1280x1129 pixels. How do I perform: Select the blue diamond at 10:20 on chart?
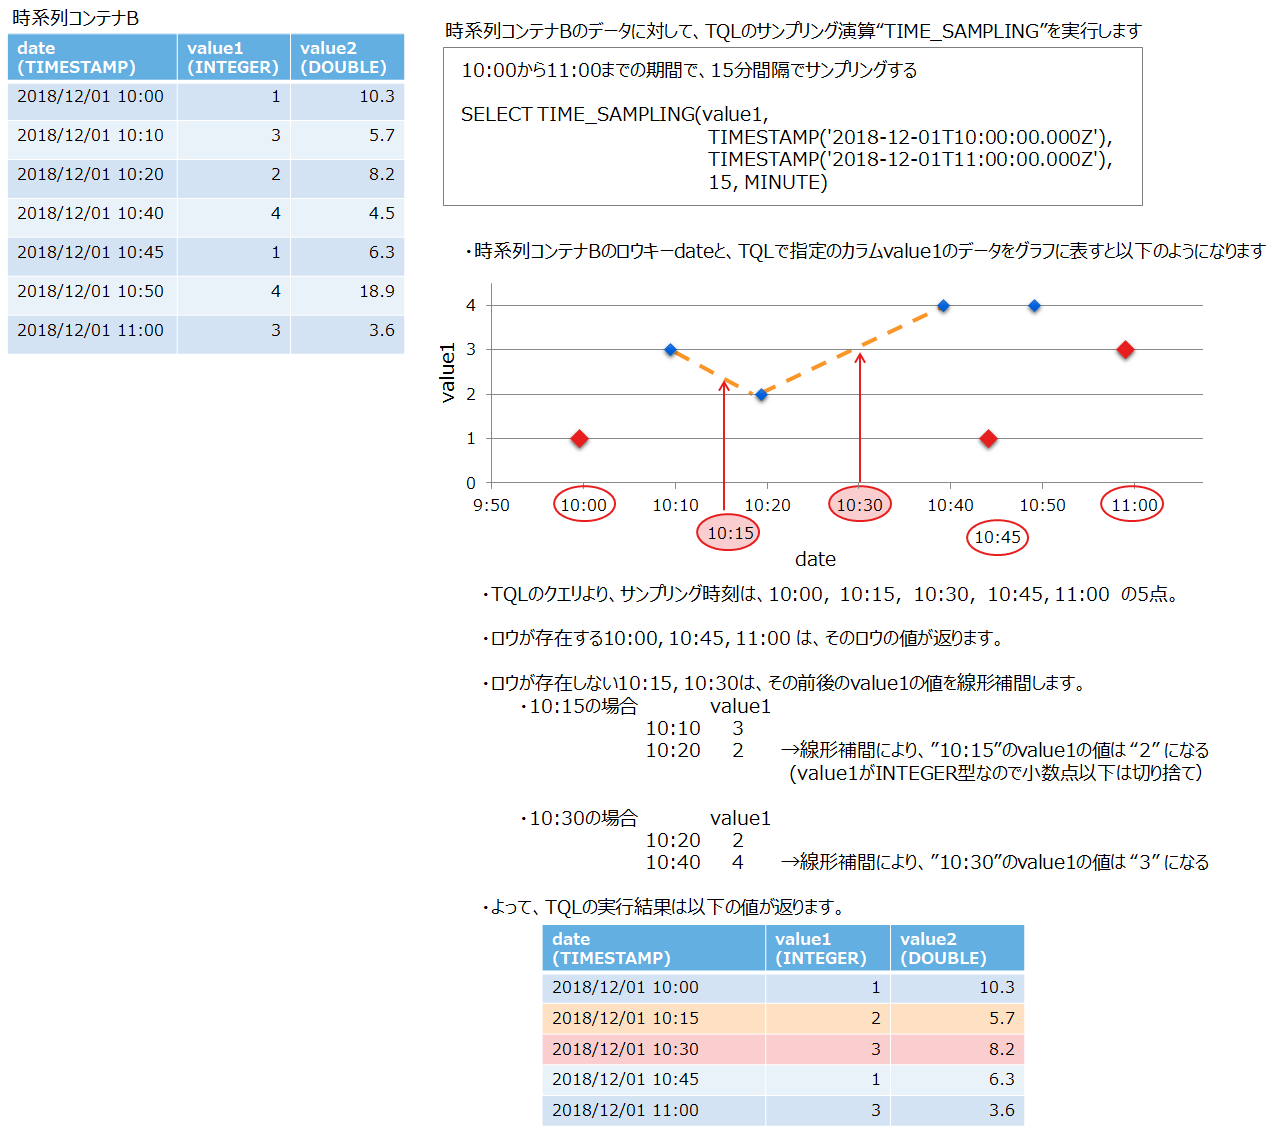[761, 395]
